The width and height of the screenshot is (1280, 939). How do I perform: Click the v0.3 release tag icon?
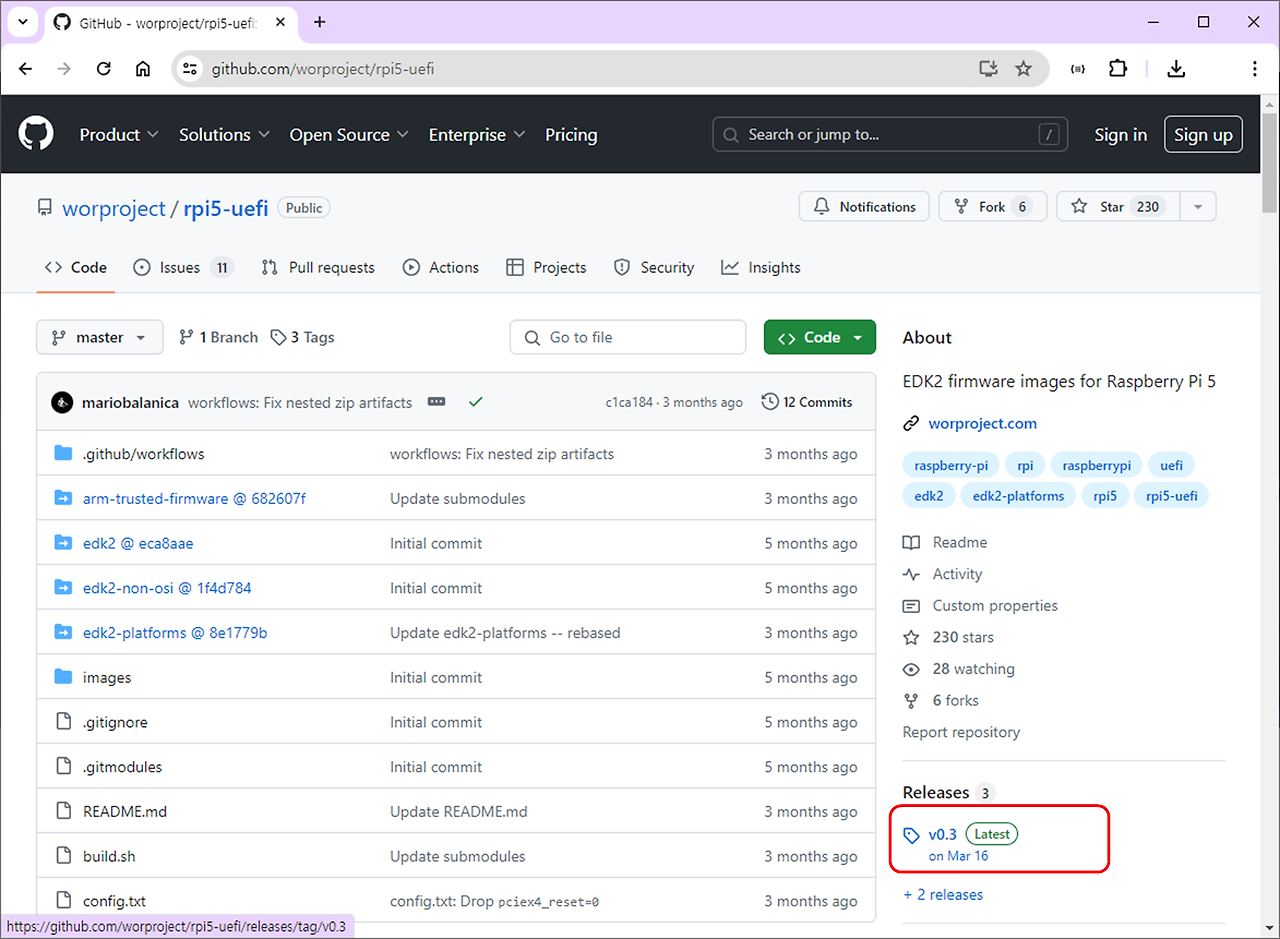click(911, 835)
